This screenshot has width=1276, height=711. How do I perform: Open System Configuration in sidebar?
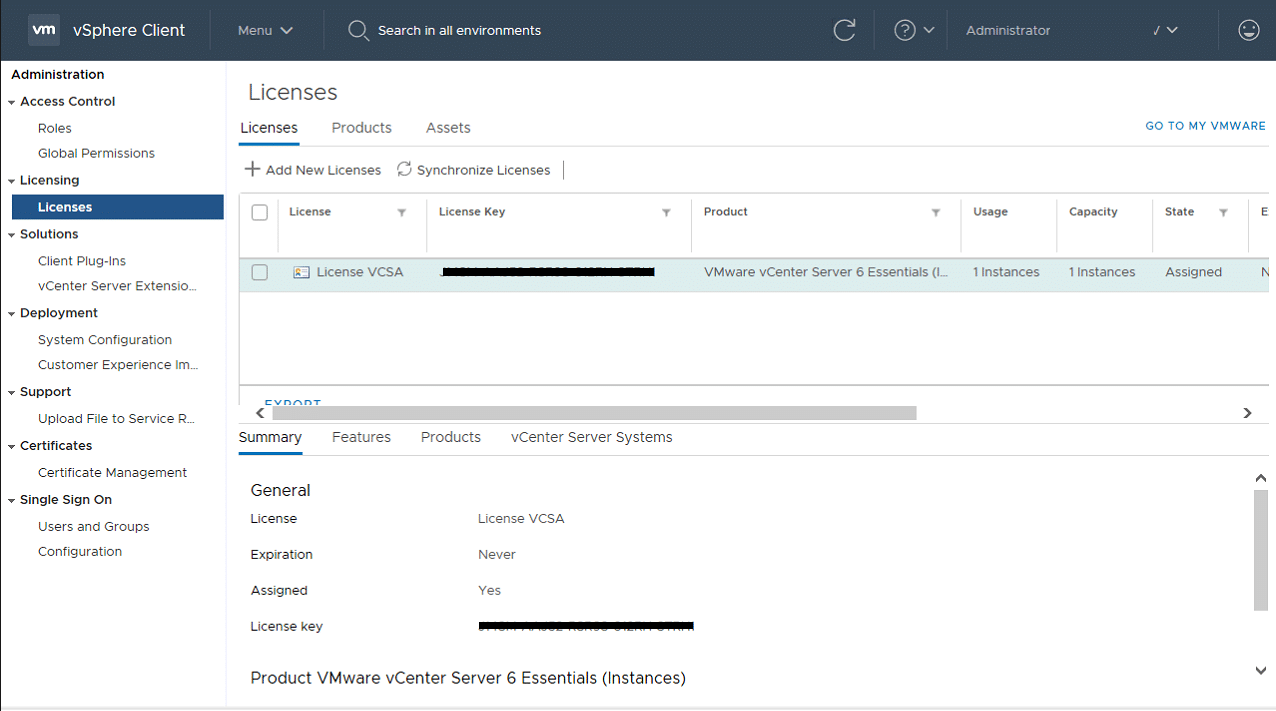[x=105, y=340]
